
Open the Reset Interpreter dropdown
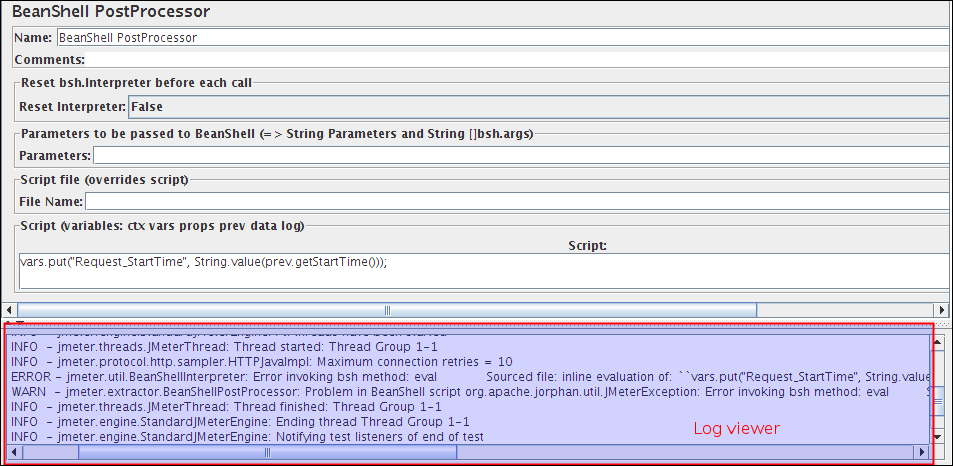pyautogui.click(x=538, y=106)
